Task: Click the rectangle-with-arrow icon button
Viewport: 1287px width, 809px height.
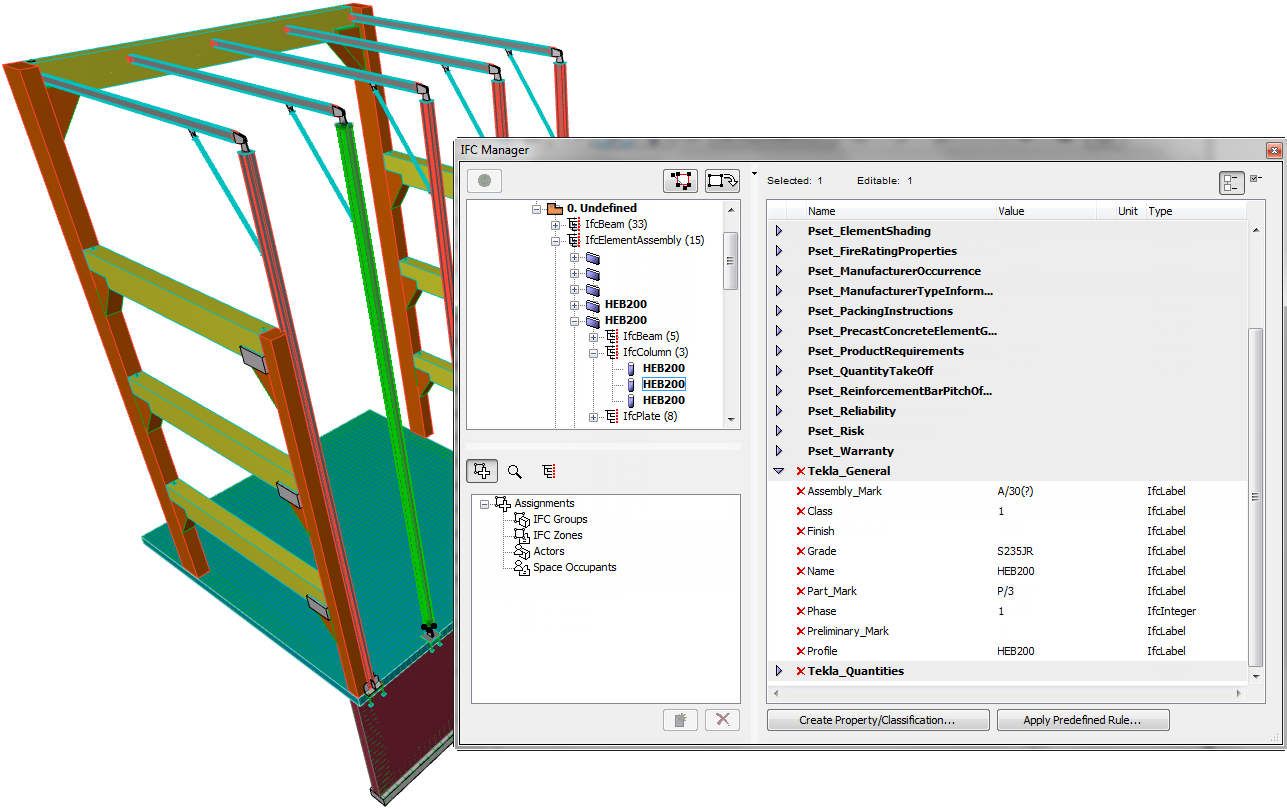Action: (721, 181)
